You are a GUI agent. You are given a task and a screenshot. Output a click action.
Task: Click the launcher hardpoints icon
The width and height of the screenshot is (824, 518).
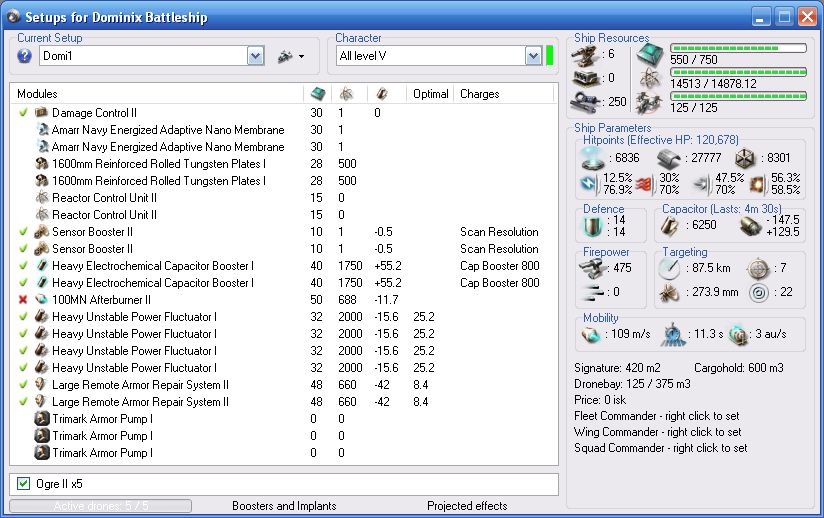tap(586, 78)
